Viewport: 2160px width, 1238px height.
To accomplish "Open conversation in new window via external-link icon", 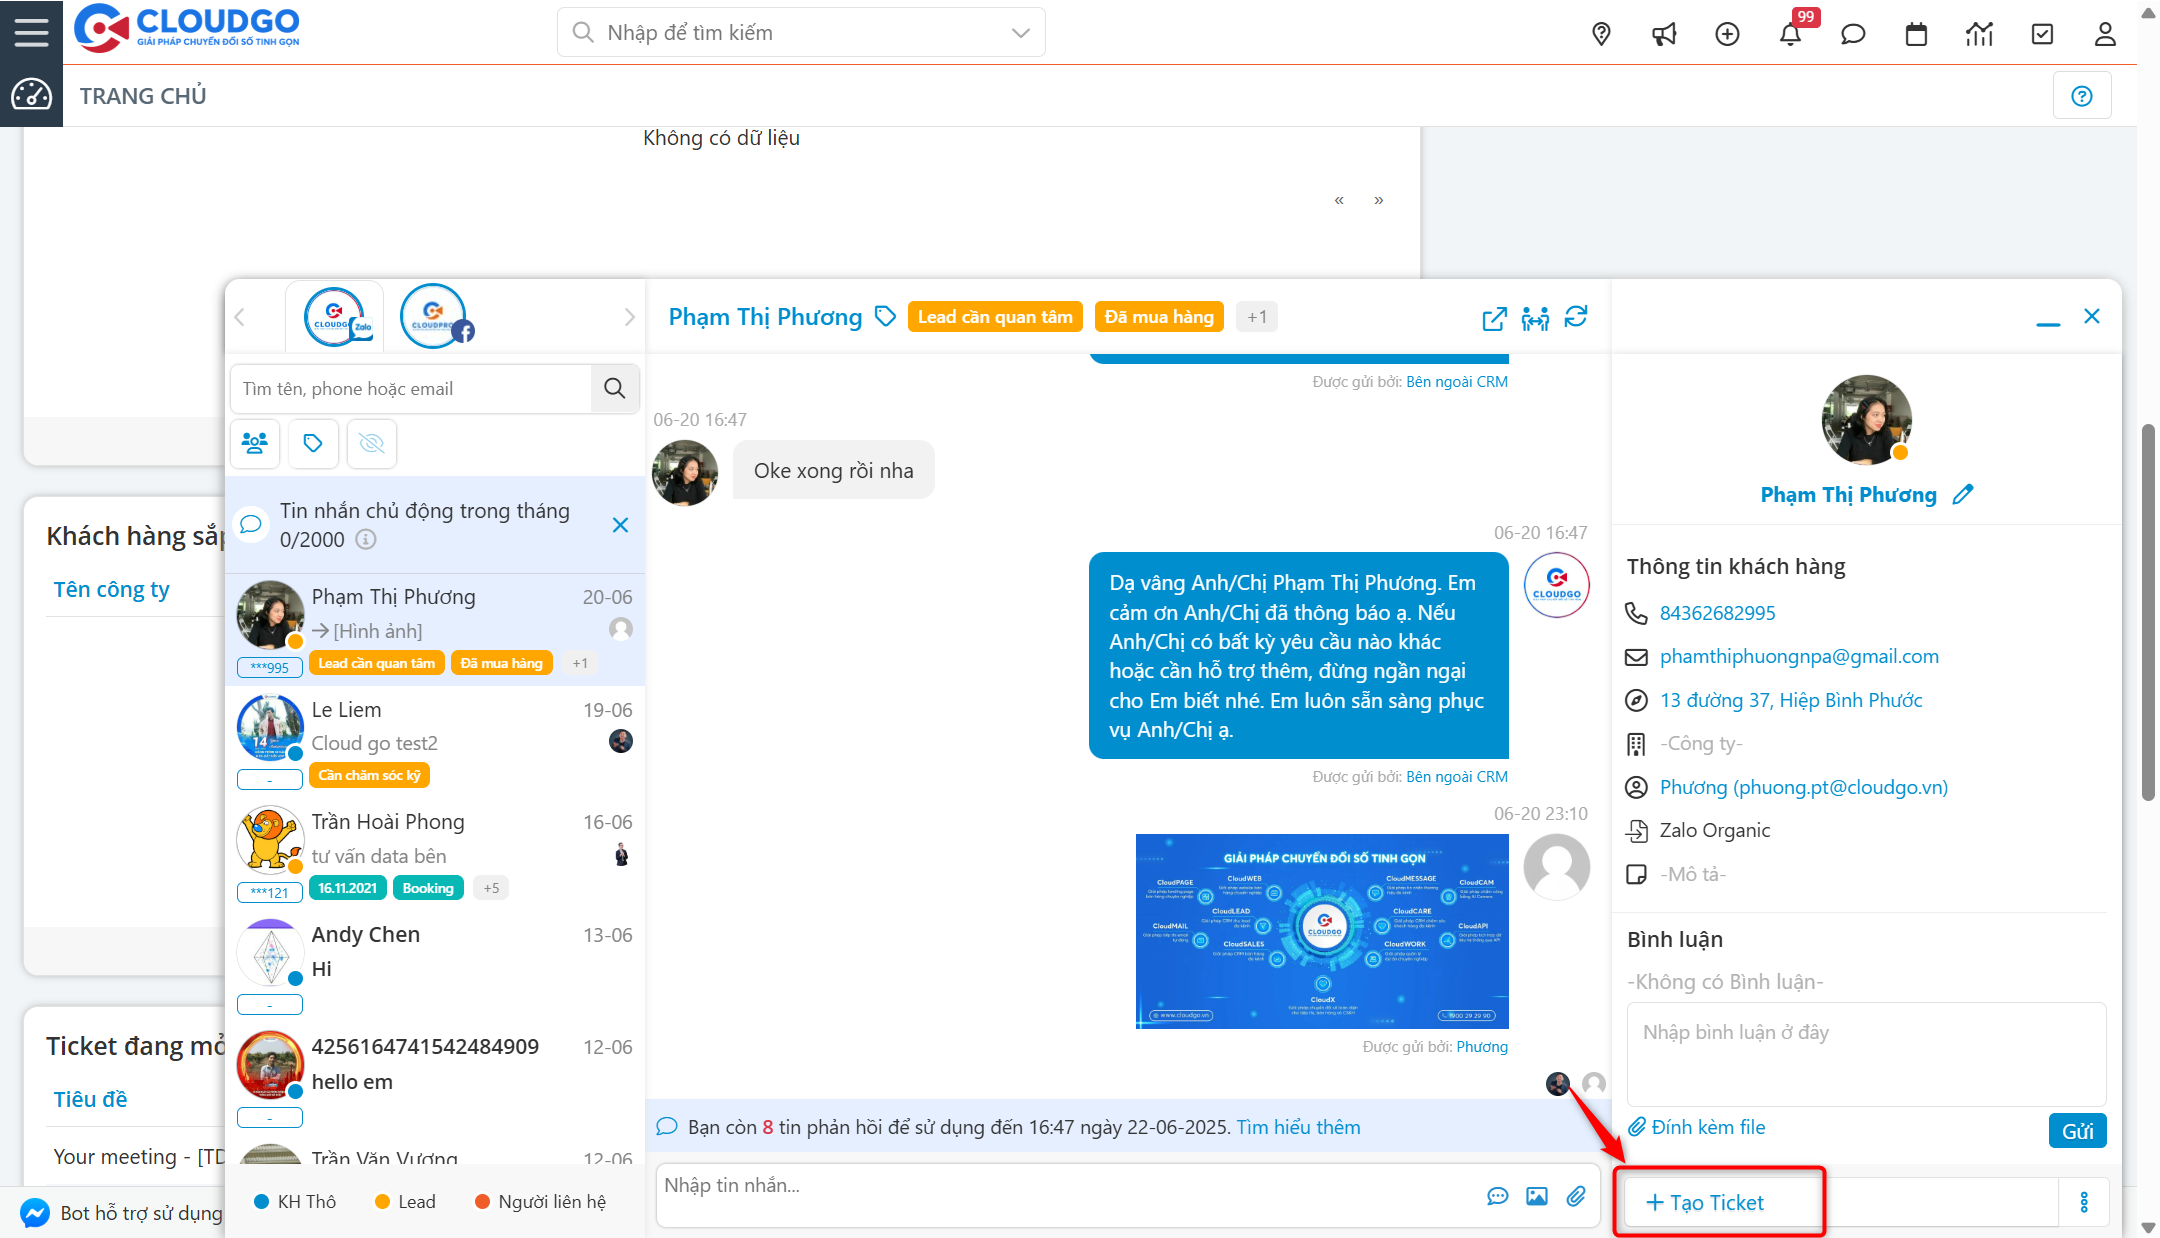I will coord(1493,319).
